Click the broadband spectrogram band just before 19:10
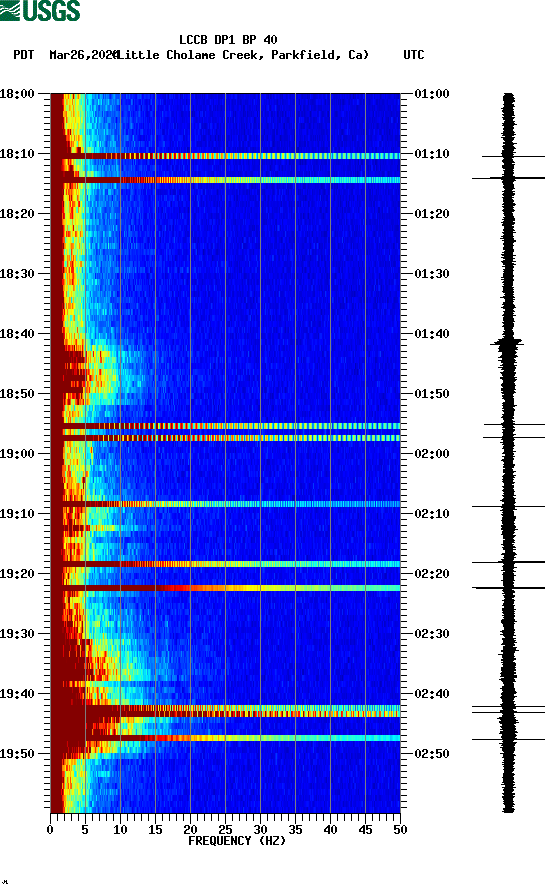The image size is (552, 893). pyautogui.click(x=225, y=504)
